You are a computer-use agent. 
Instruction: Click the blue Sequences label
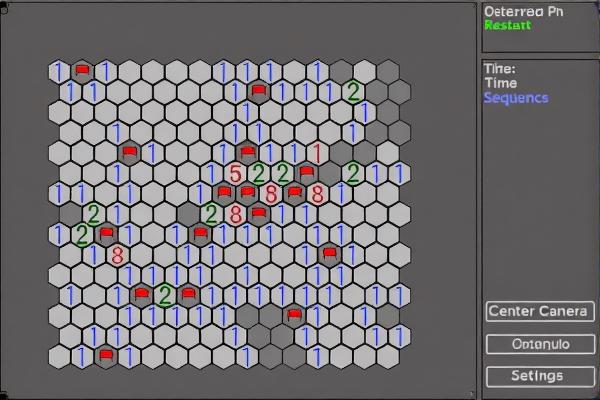pos(515,98)
